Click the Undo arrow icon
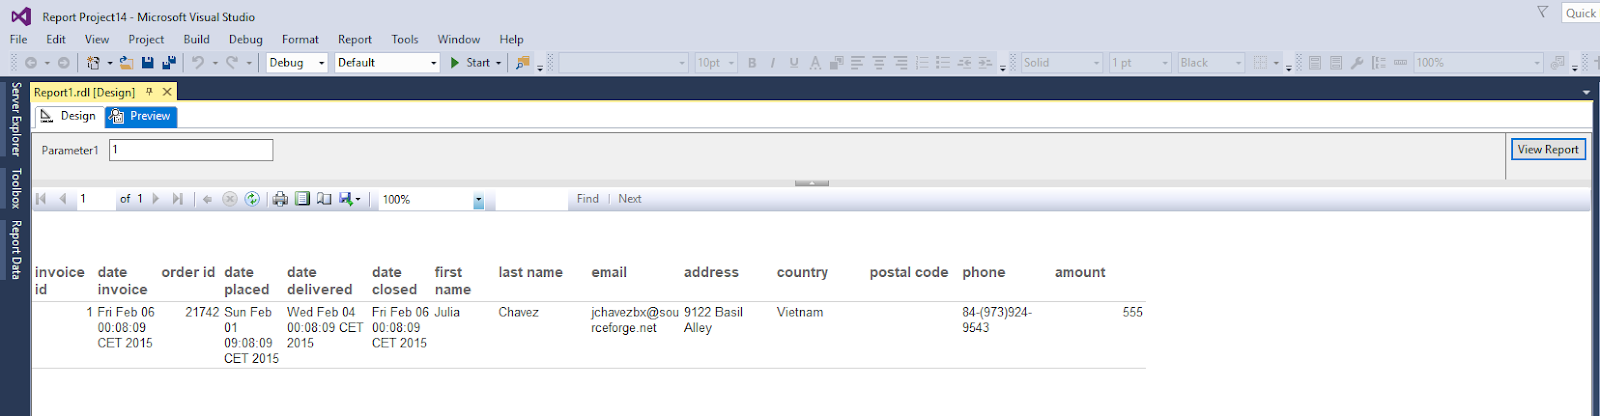 tap(198, 63)
